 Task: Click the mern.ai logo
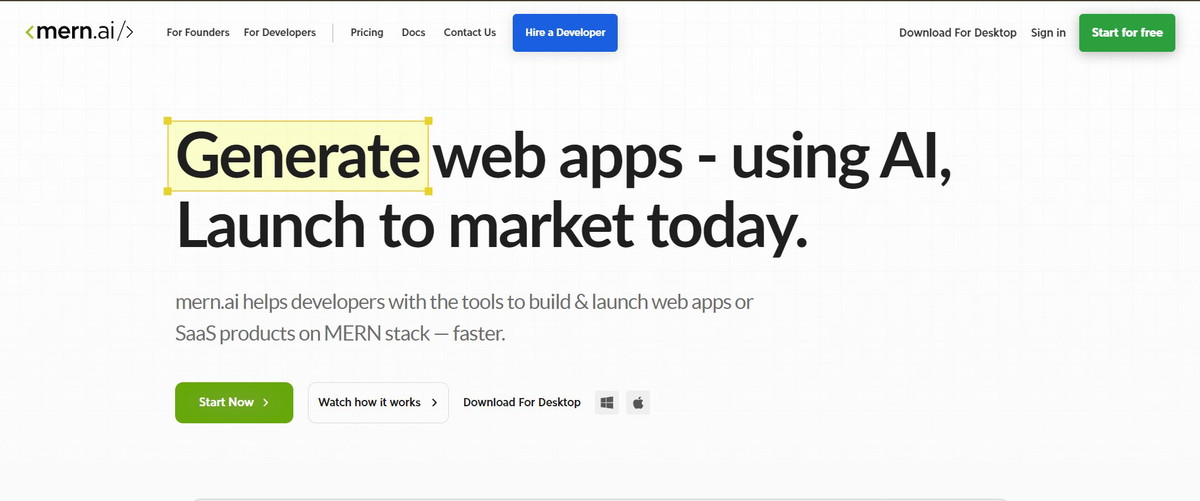pos(79,32)
